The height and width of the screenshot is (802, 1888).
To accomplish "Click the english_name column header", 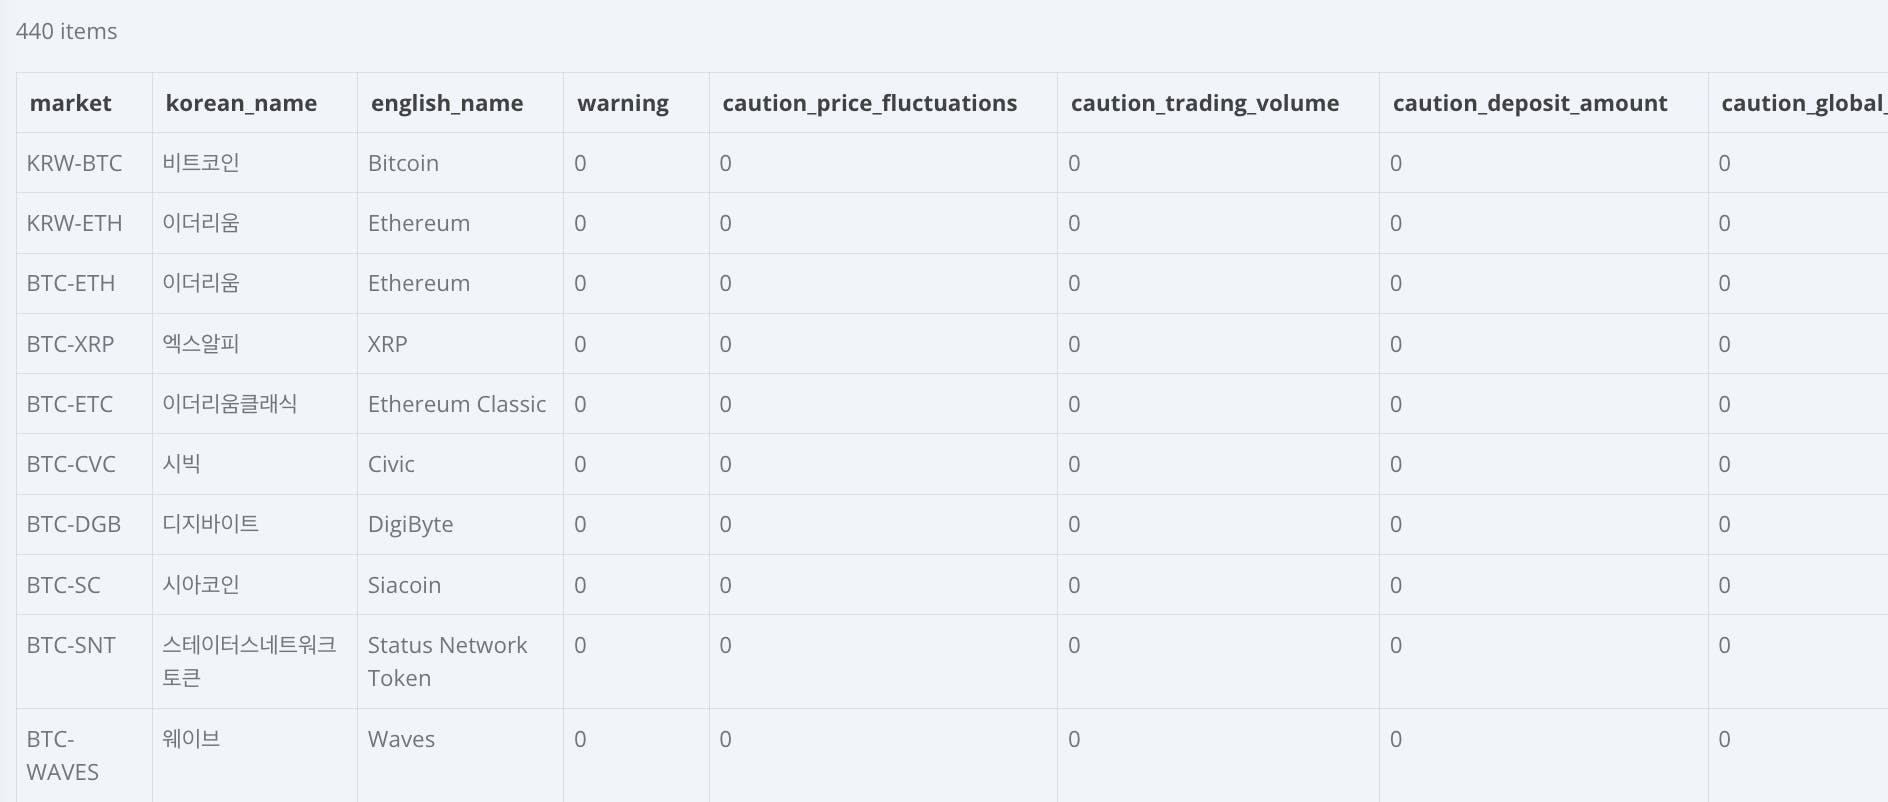I will [447, 103].
